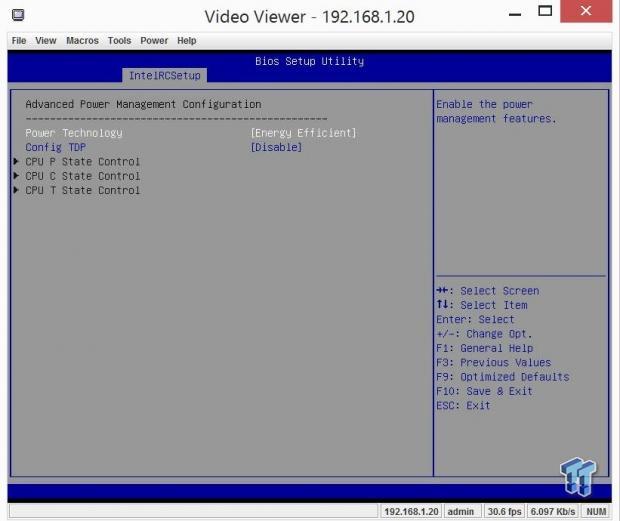The image size is (620, 521).
Task: Open the File menu
Action: (19, 41)
